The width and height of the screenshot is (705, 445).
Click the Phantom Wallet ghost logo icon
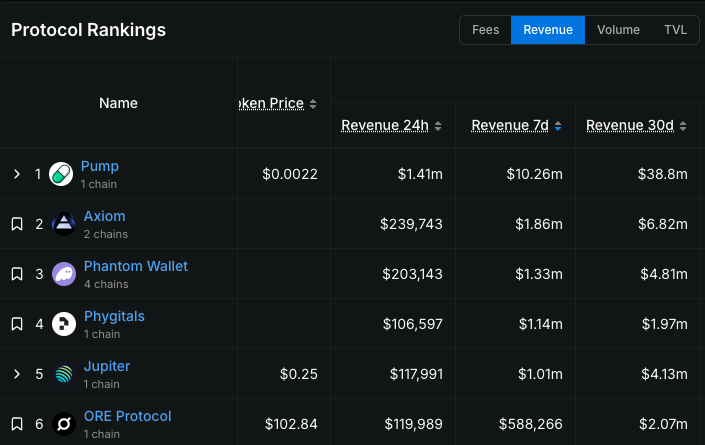(64, 274)
